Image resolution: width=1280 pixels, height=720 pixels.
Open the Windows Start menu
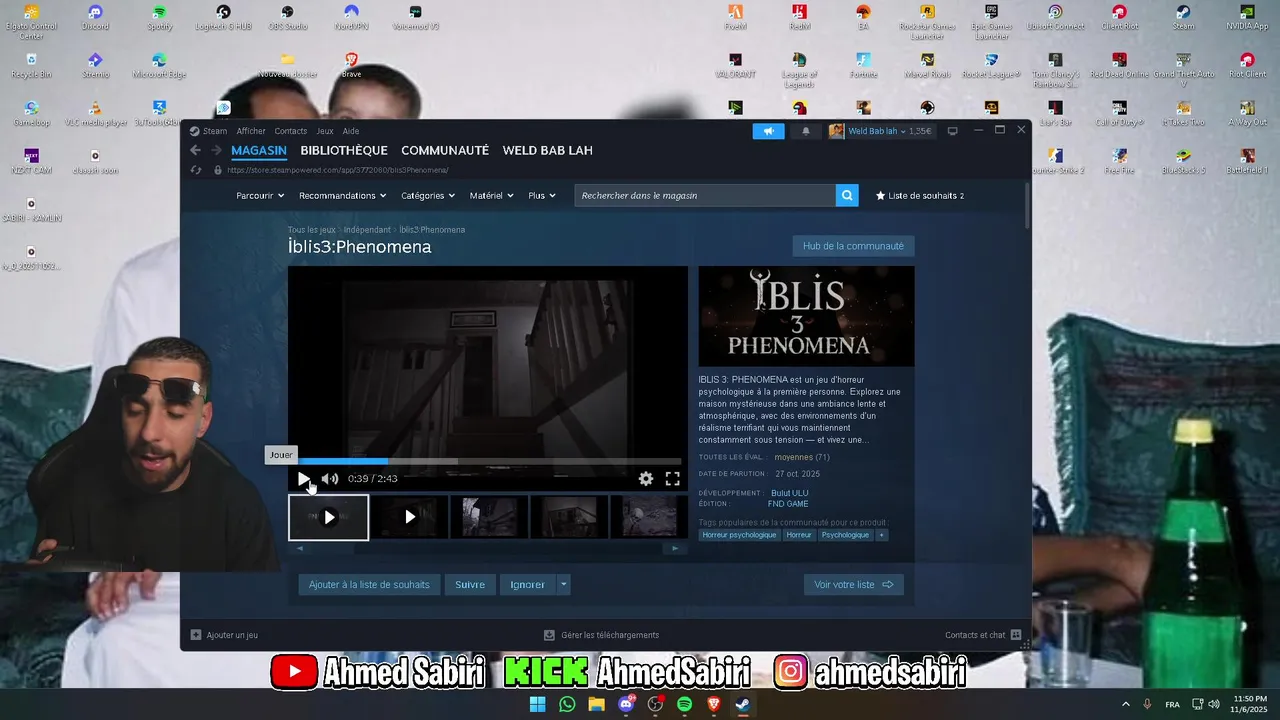point(538,704)
